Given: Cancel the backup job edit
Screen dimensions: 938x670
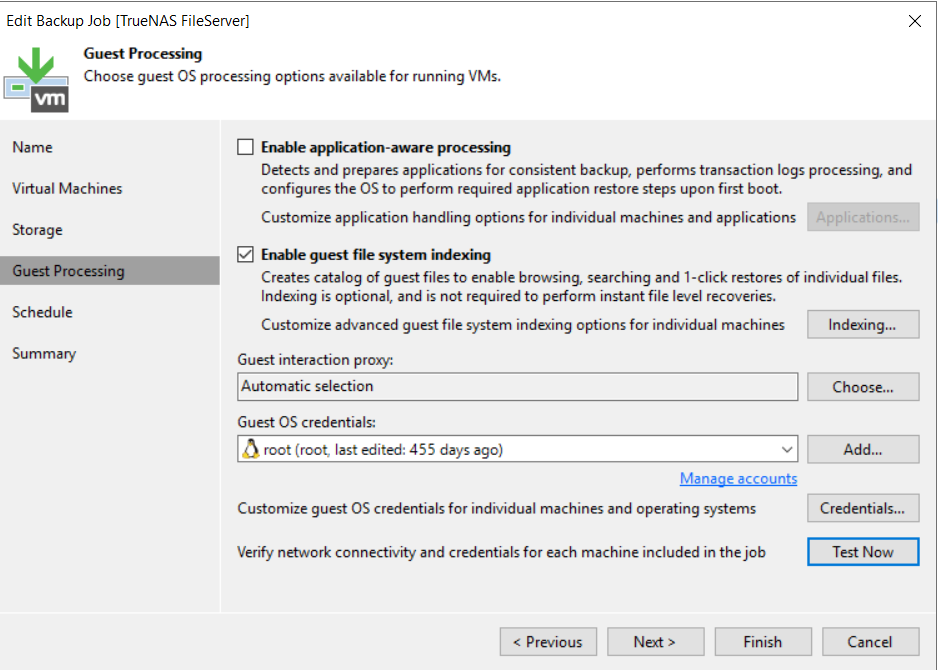Looking at the screenshot, I should 870,642.
